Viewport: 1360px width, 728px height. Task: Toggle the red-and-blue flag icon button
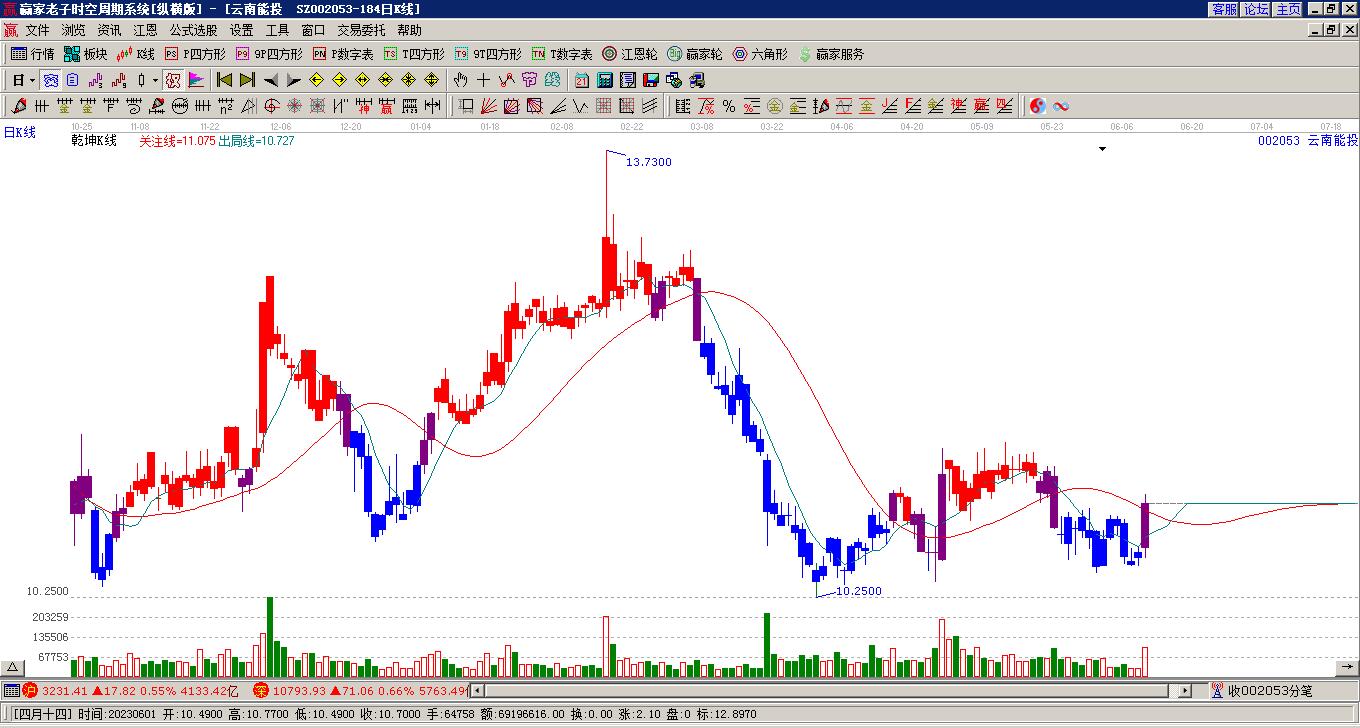[196, 80]
